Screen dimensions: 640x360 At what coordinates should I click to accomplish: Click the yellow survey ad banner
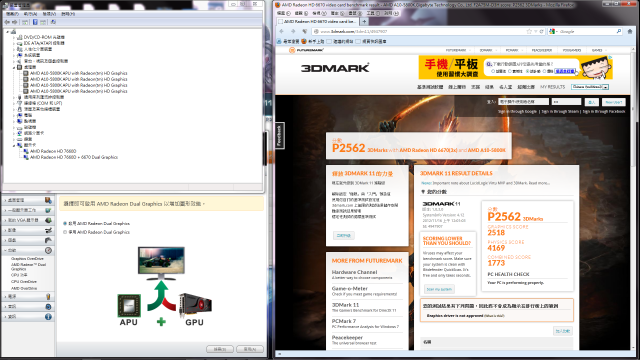pyautogui.click(x=516, y=67)
